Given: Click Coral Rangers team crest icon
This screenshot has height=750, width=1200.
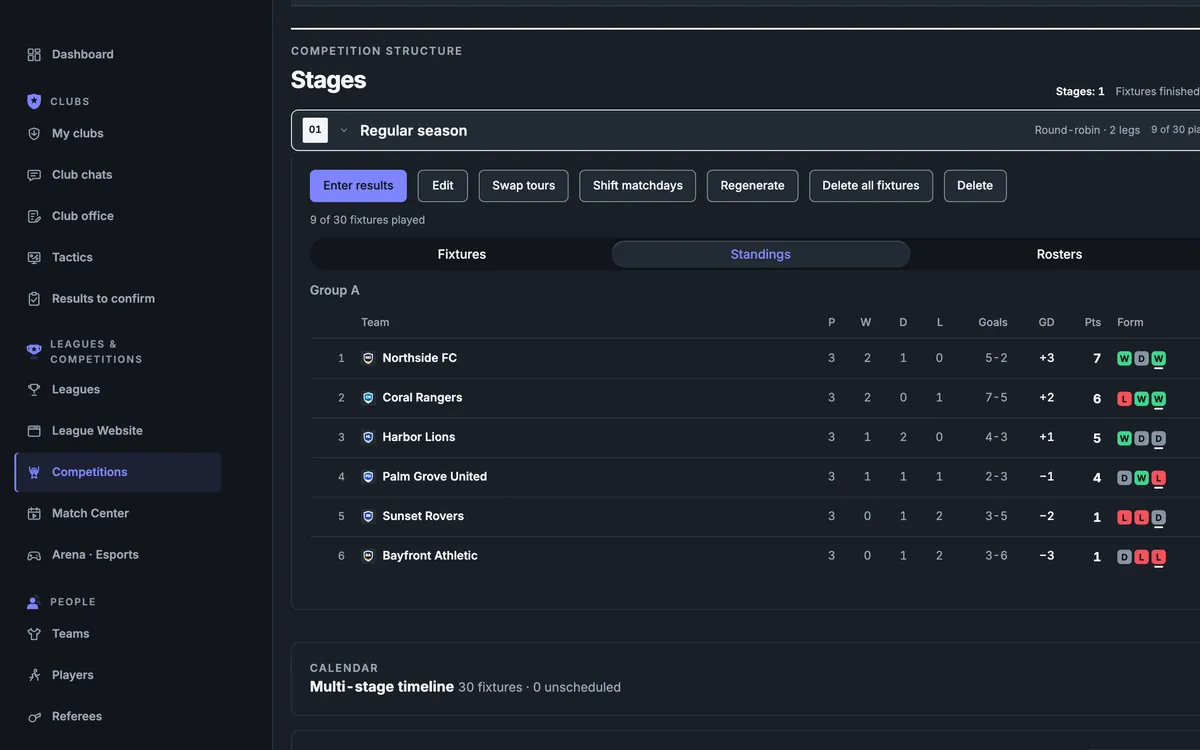Looking at the screenshot, I should [368, 397].
